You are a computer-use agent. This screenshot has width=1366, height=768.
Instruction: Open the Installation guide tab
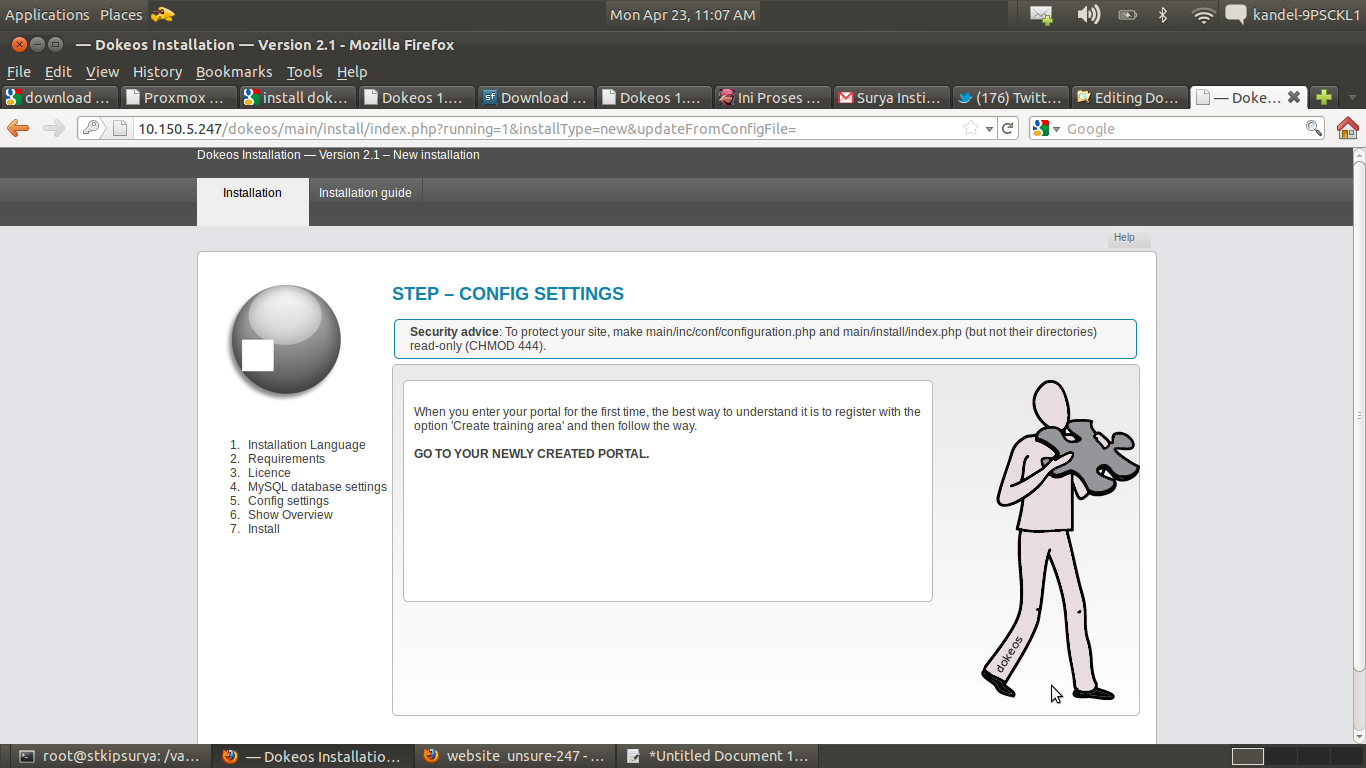pyautogui.click(x=365, y=193)
